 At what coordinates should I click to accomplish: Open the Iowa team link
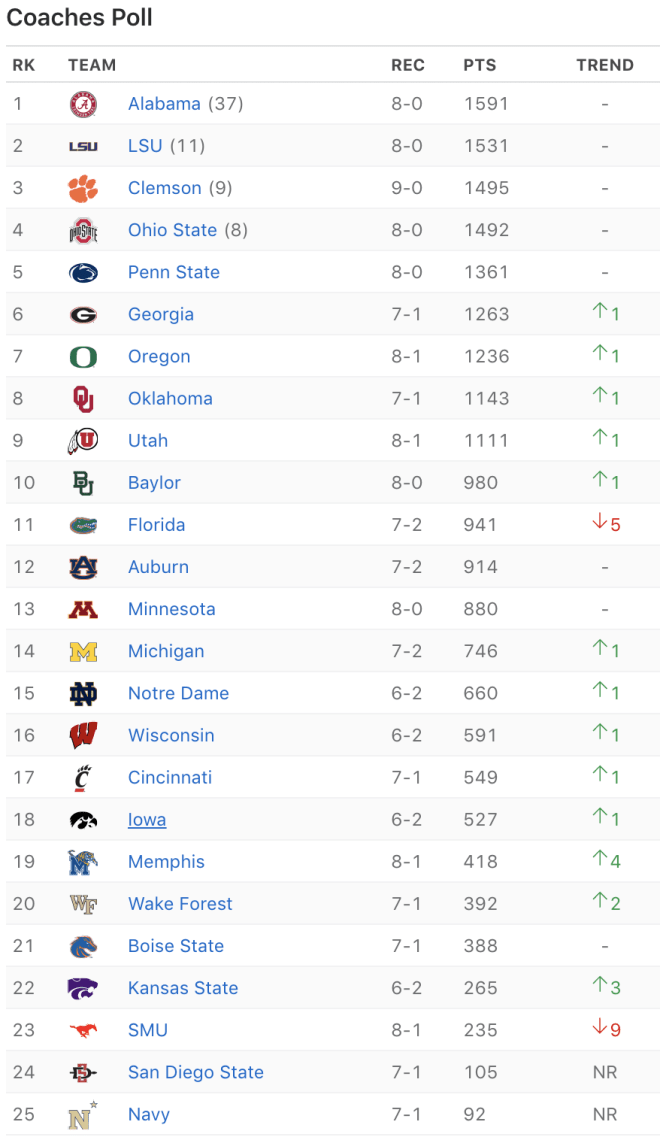[x=147, y=819]
